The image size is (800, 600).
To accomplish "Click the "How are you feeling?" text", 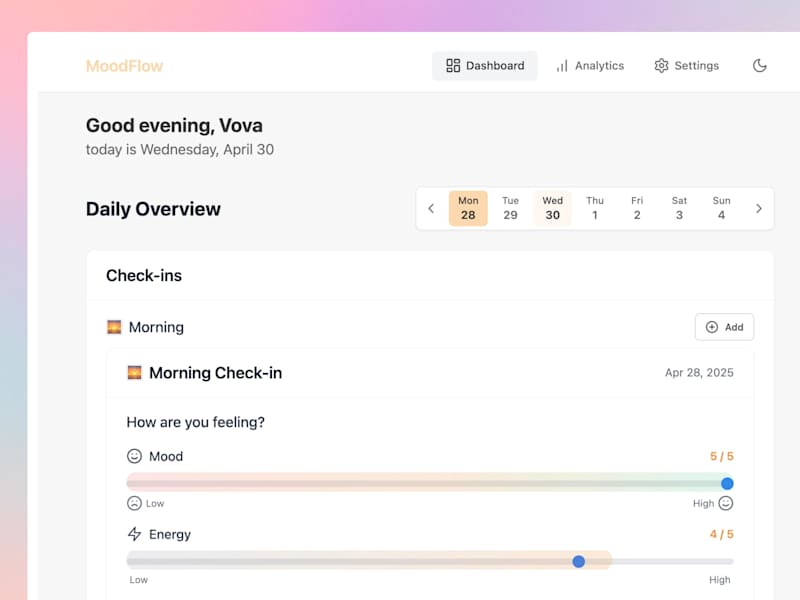I will (x=195, y=422).
